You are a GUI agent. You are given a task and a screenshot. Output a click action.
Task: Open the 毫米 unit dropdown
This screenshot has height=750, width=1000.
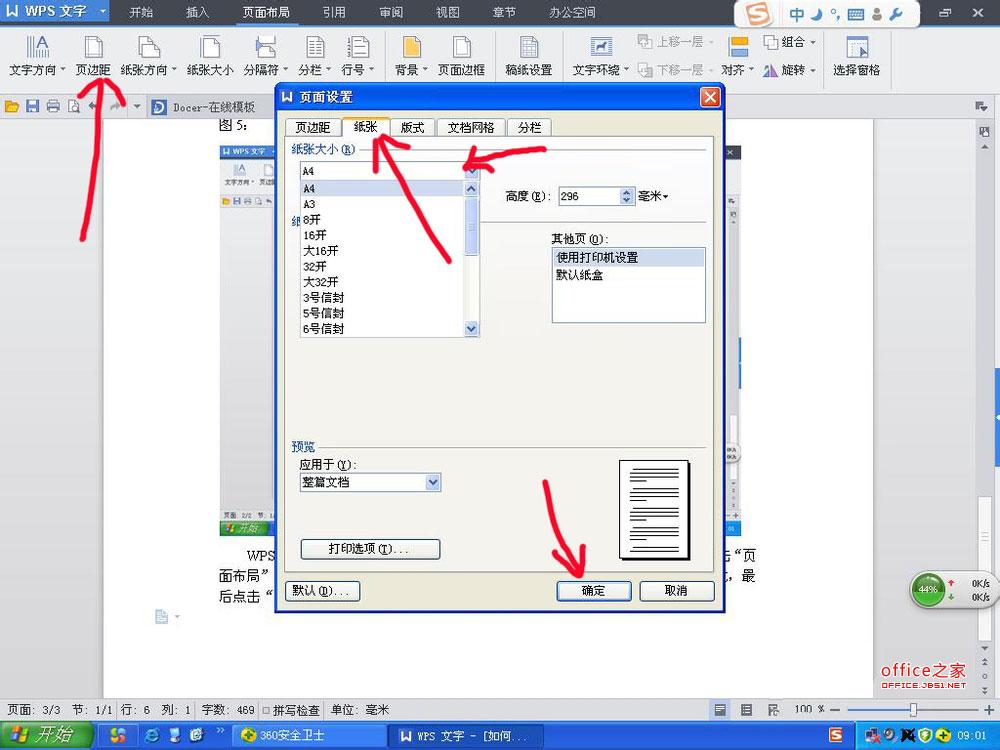(x=653, y=196)
